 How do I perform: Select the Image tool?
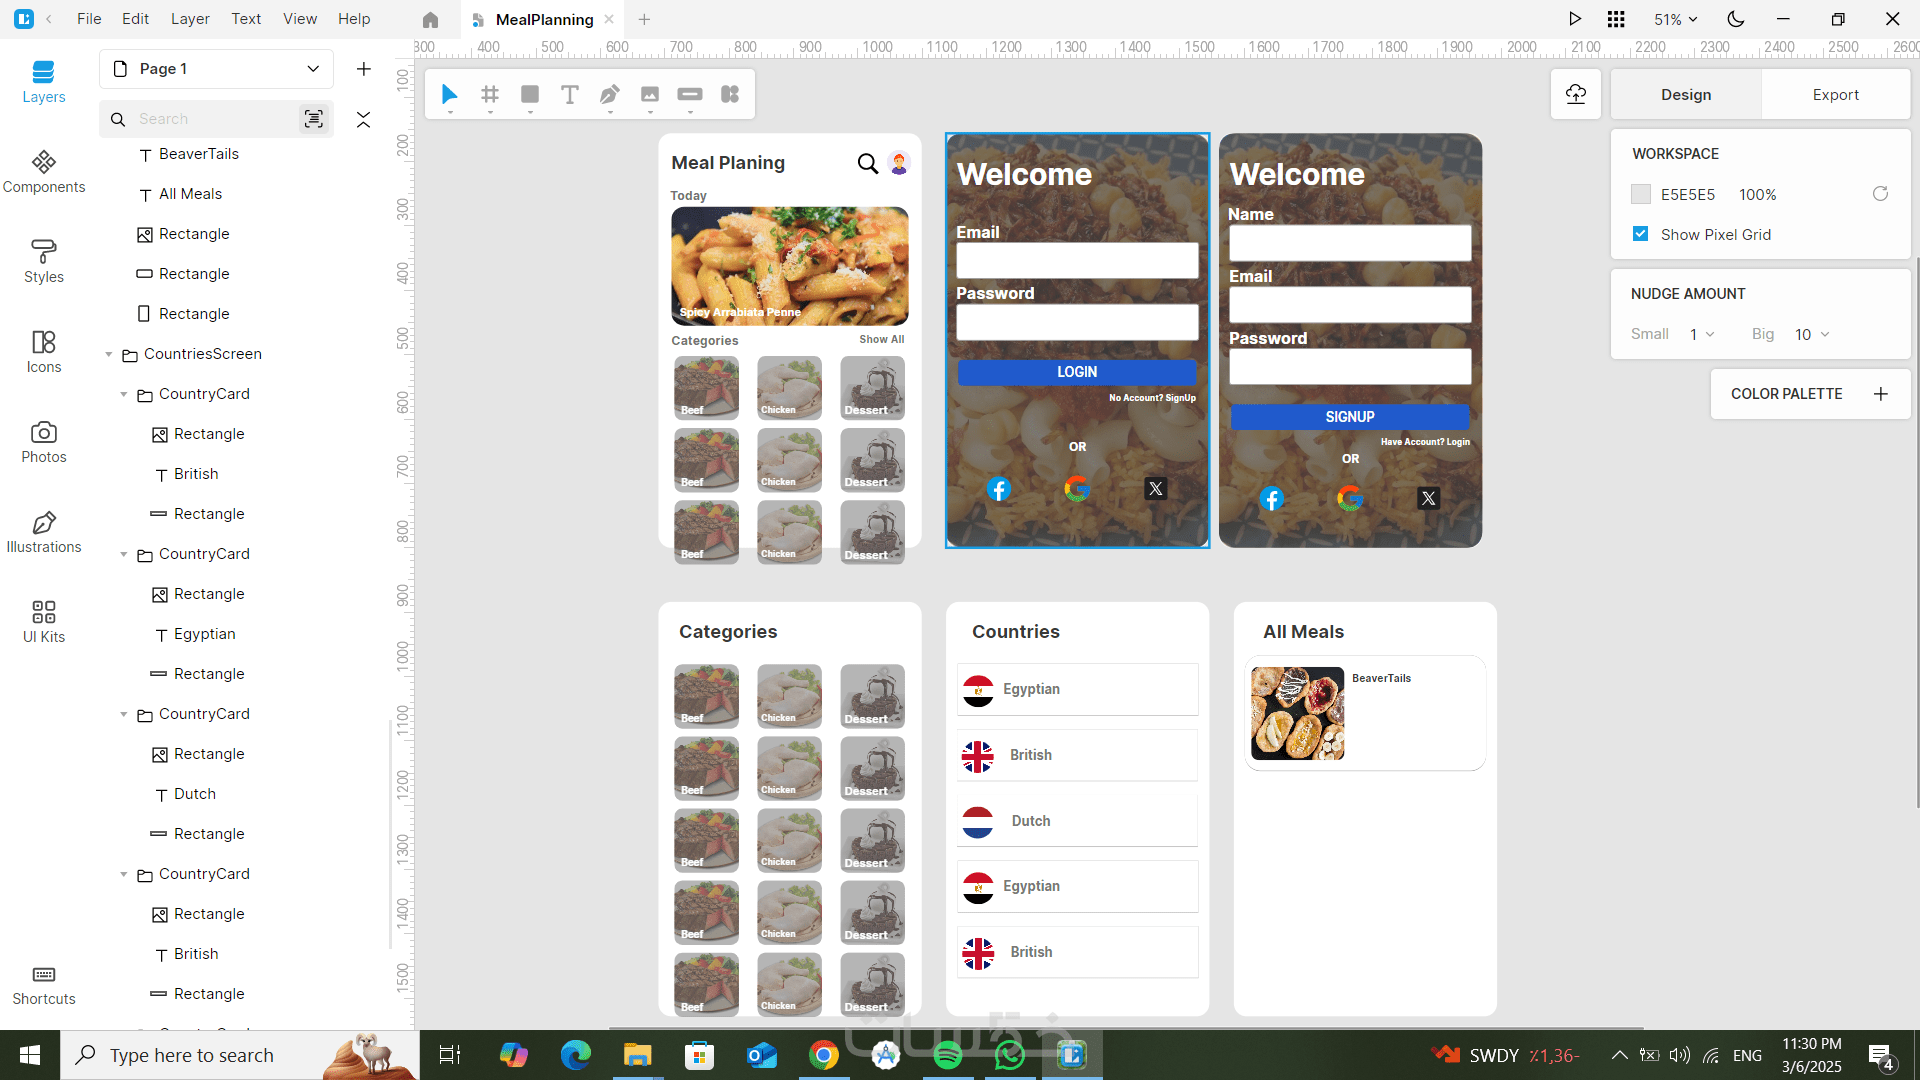[650, 94]
